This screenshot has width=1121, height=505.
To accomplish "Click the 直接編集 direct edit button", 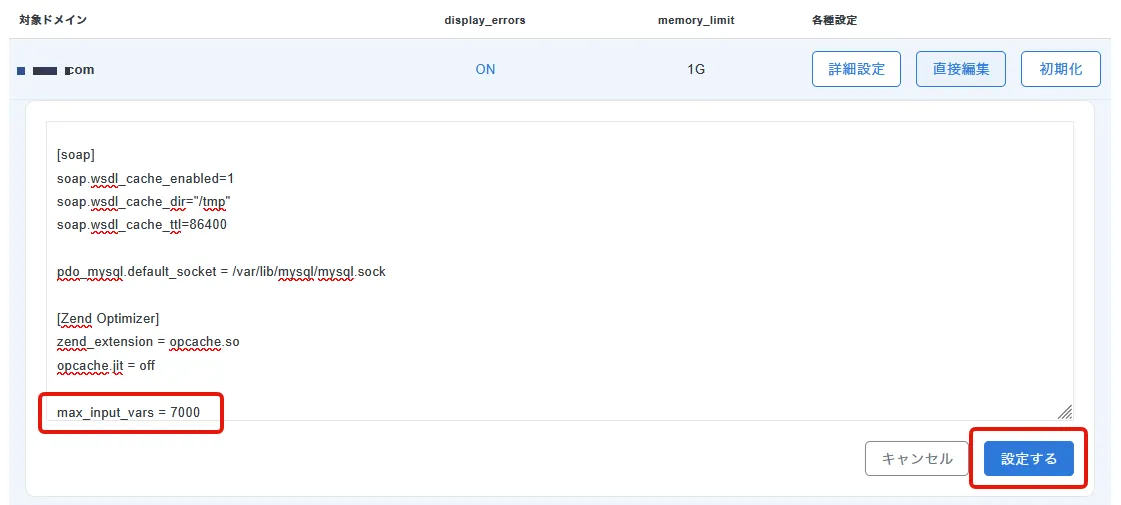I will (960, 70).
